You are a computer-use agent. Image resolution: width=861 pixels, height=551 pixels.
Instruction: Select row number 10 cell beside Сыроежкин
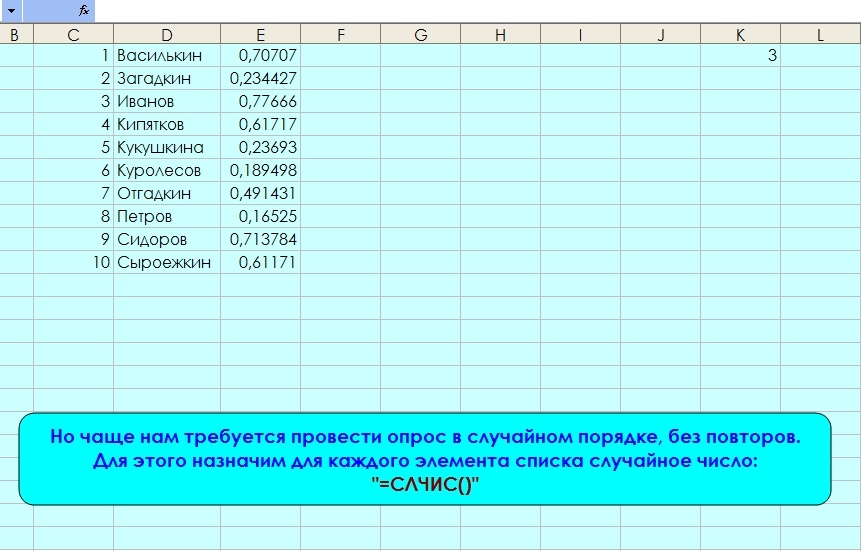[74, 262]
